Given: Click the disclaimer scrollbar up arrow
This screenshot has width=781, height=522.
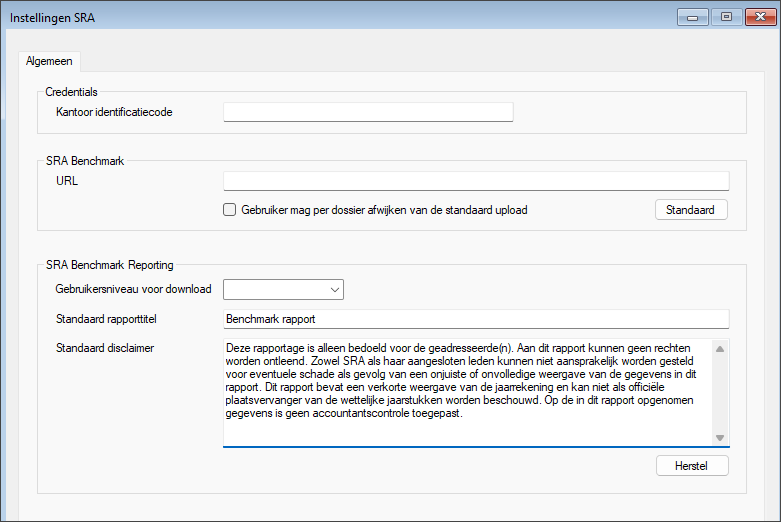Looking at the screenshot, I should (720, 349).
